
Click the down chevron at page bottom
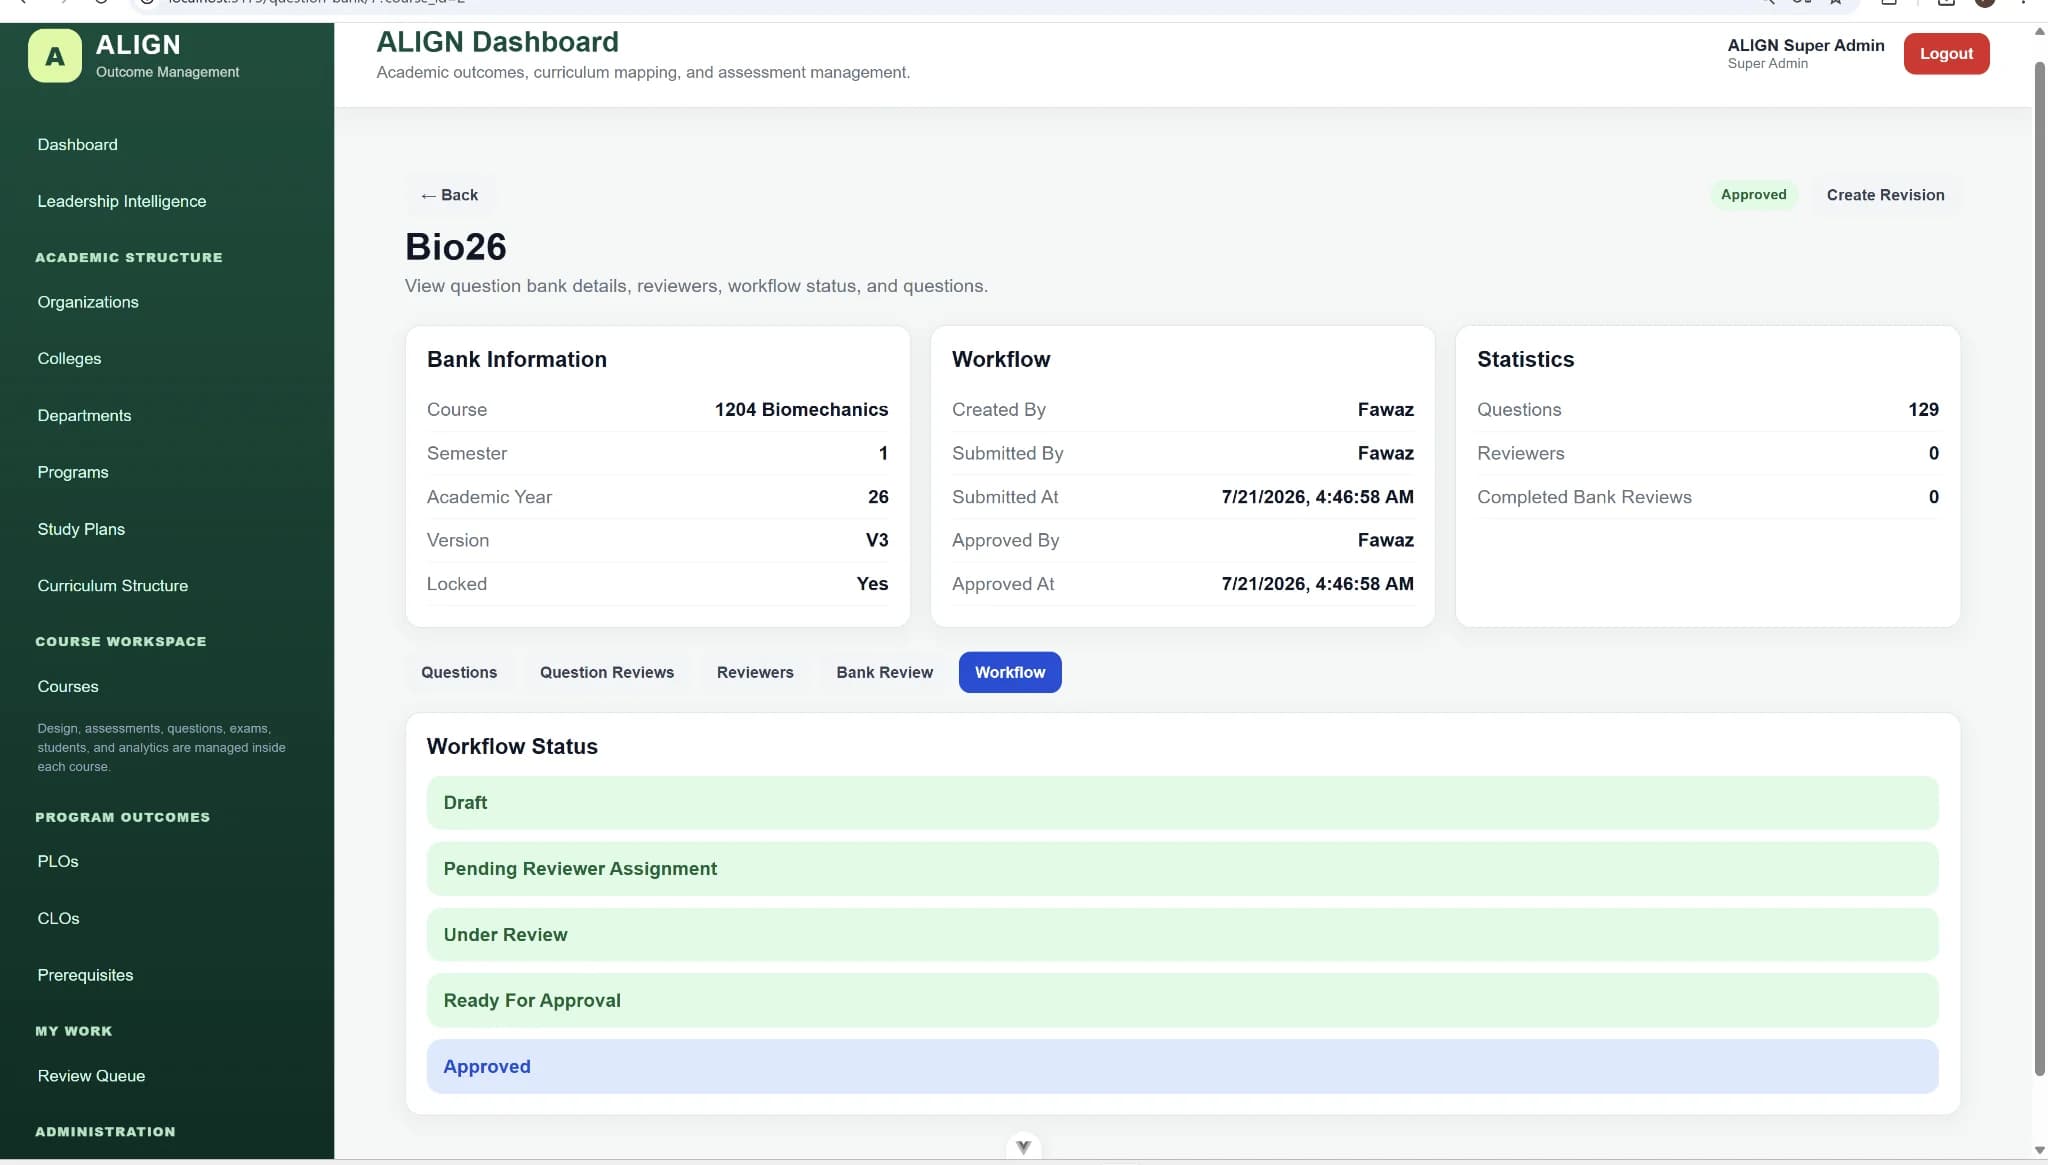point(1023,1147)
